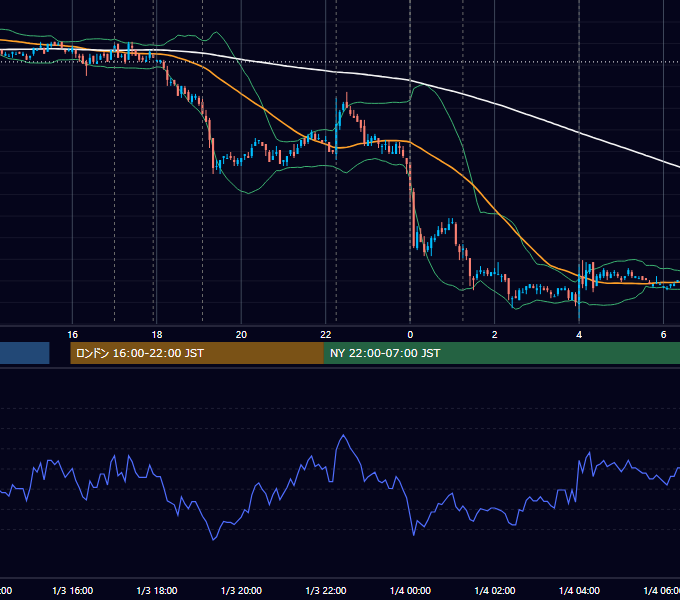The height and width of the screenshot is (600, 680).
Task: Click the blue session bar before London
Action: pyautogui.click(x=25, y=353)
